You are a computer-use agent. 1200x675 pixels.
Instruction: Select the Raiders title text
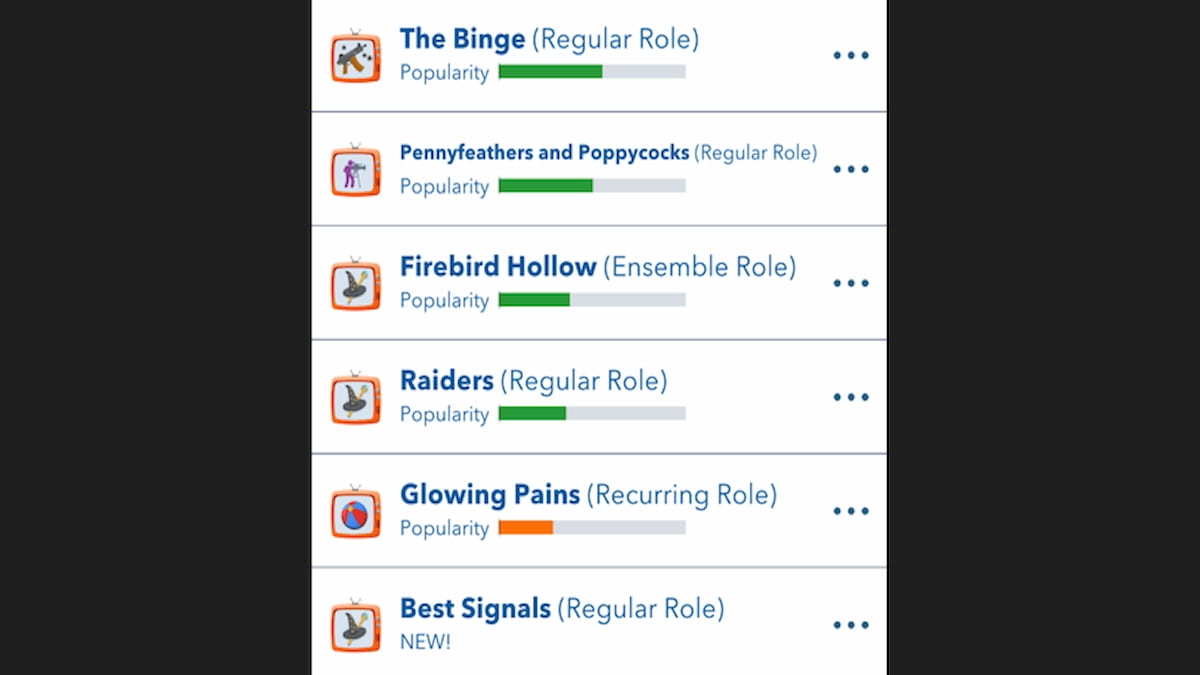pos(447,381)
